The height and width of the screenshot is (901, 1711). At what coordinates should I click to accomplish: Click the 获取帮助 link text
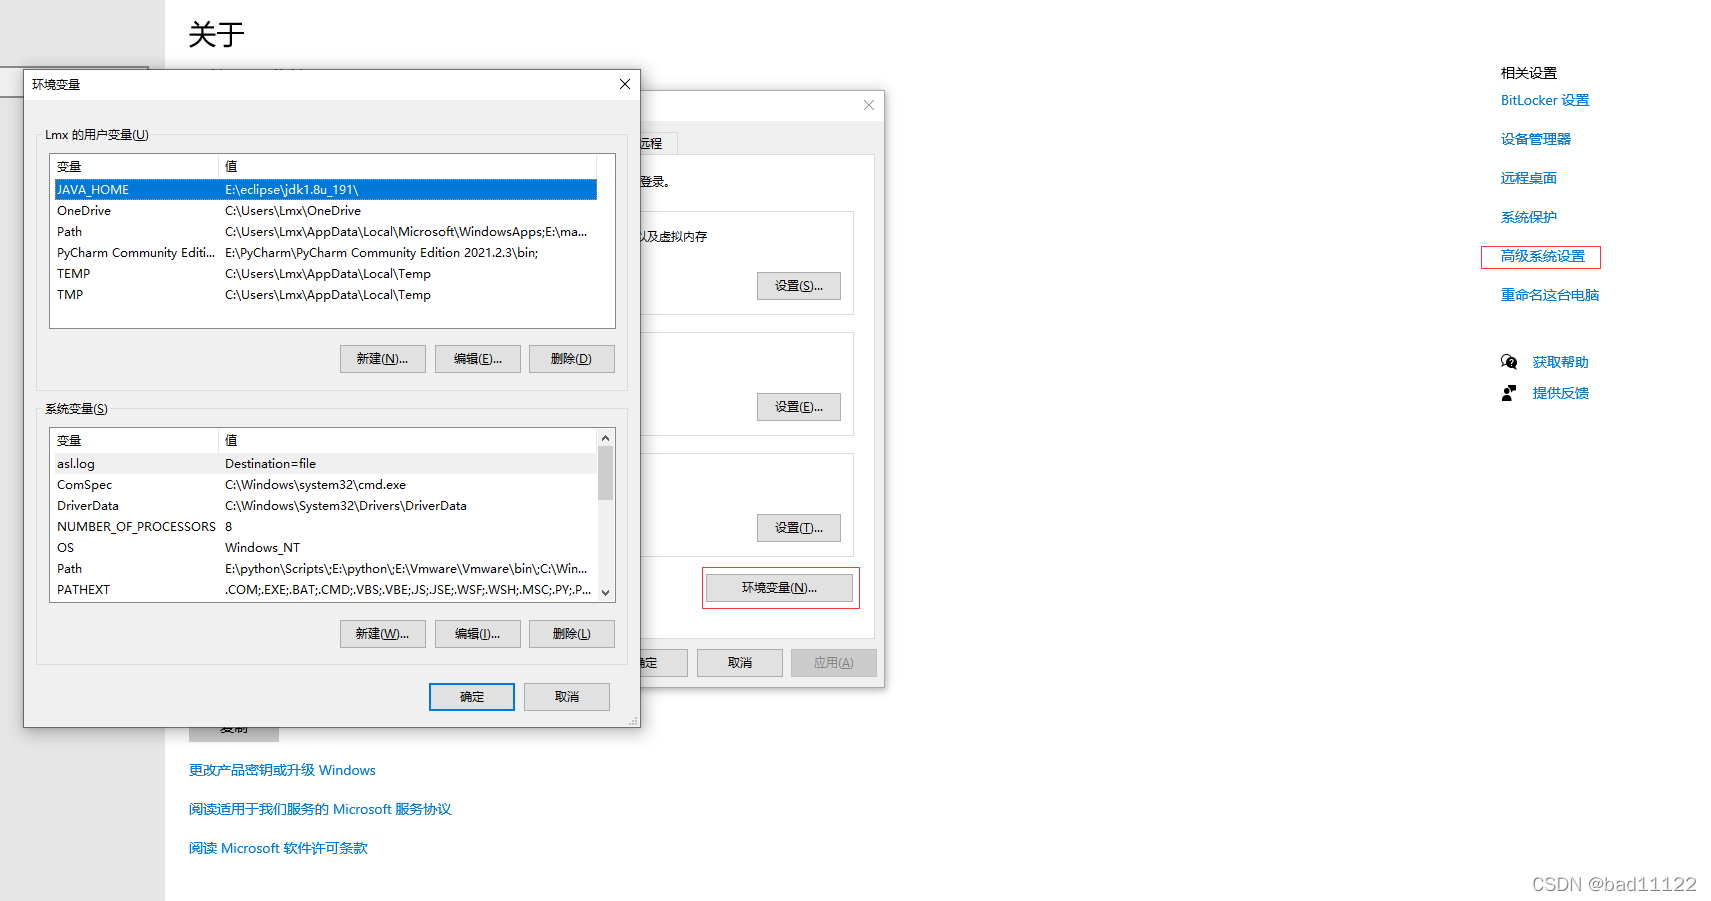[1561, 363]
